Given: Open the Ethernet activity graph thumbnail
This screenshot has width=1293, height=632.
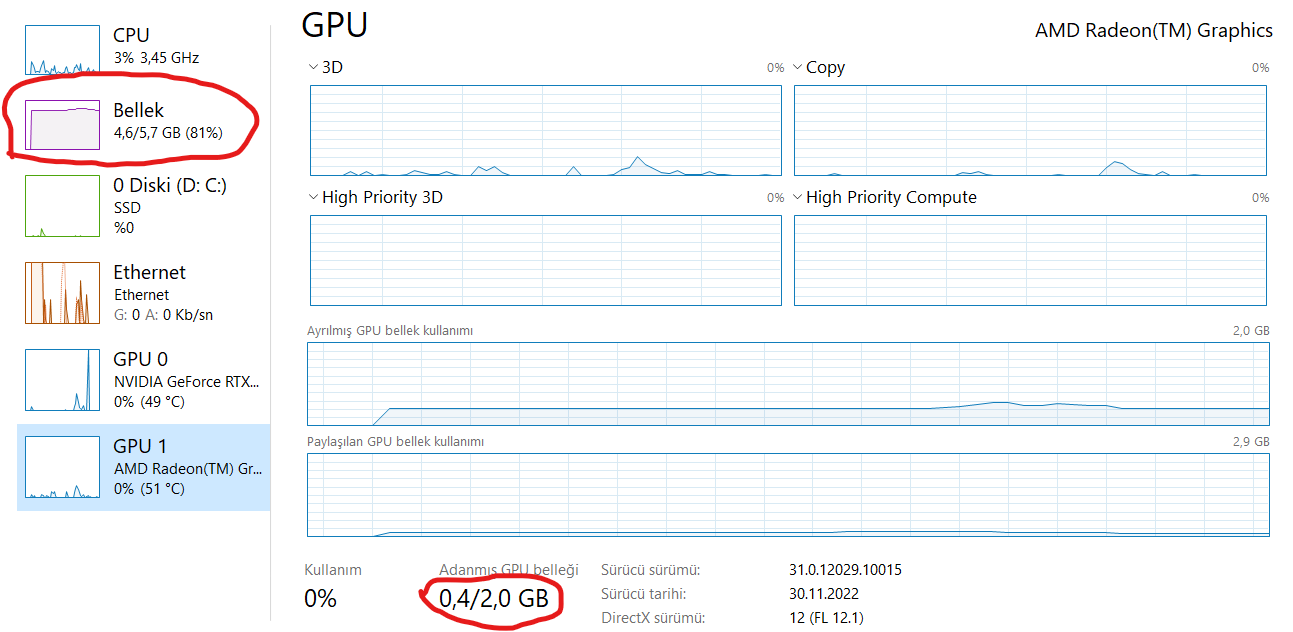Looking at the screenshot, I should pos(62,293).
